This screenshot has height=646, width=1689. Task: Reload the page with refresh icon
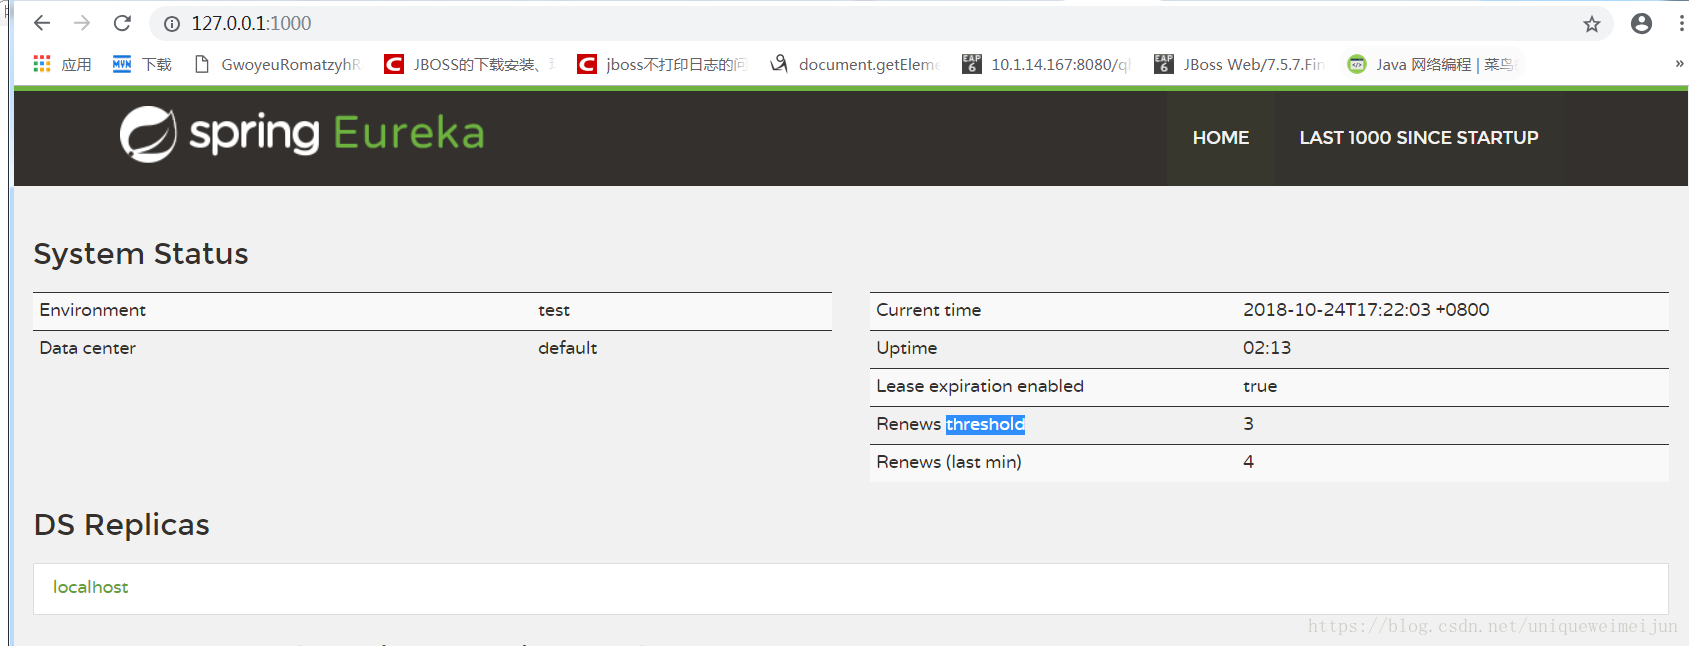[x=122, y=23]
